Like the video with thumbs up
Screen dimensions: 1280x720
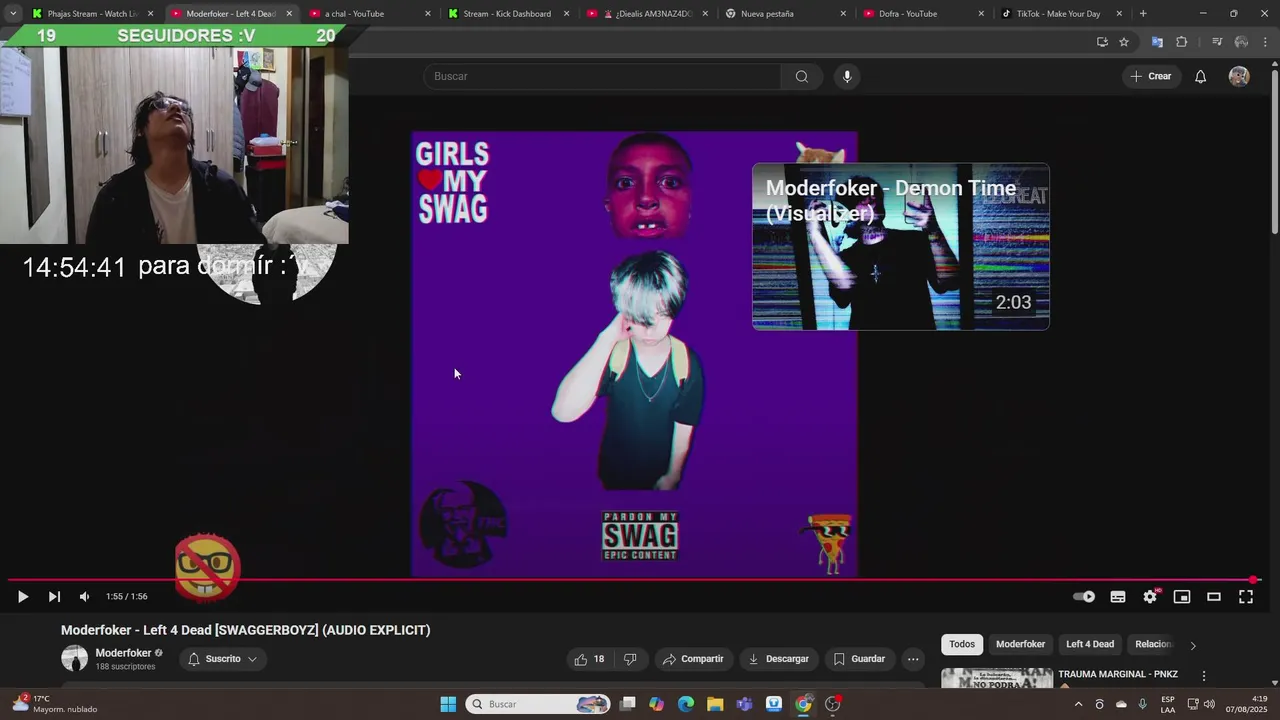pos(590,659)
